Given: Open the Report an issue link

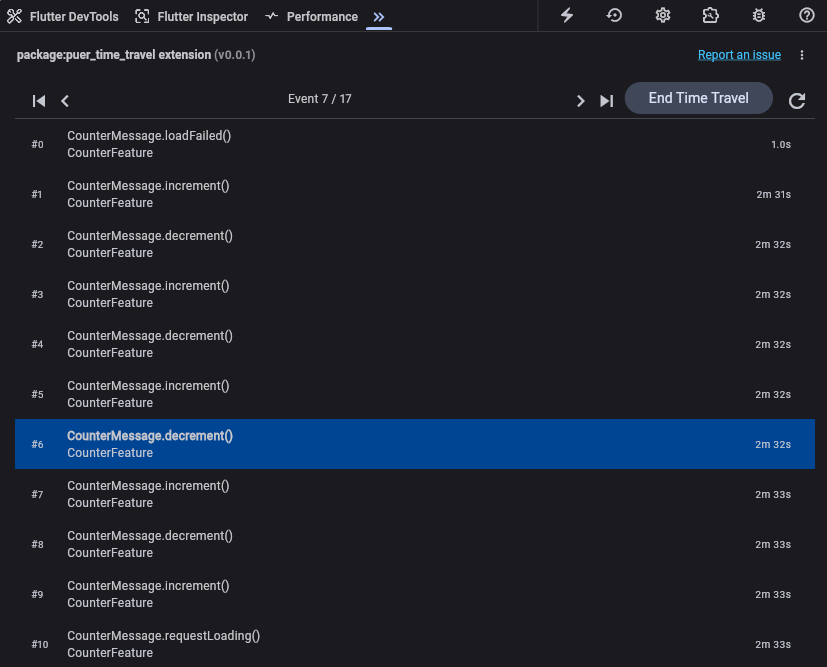Looking at the screenshot, I should 739,54.
